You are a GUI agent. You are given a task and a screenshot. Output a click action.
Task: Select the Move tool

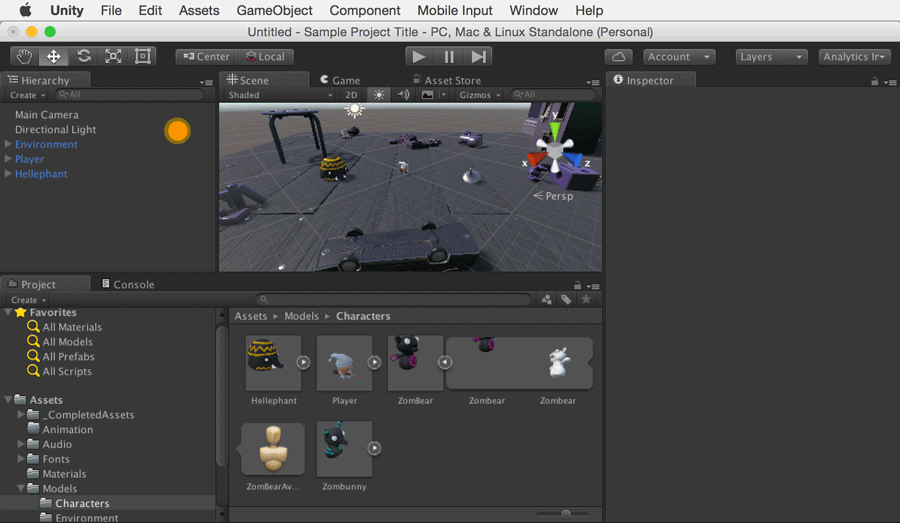pos(53,56)
